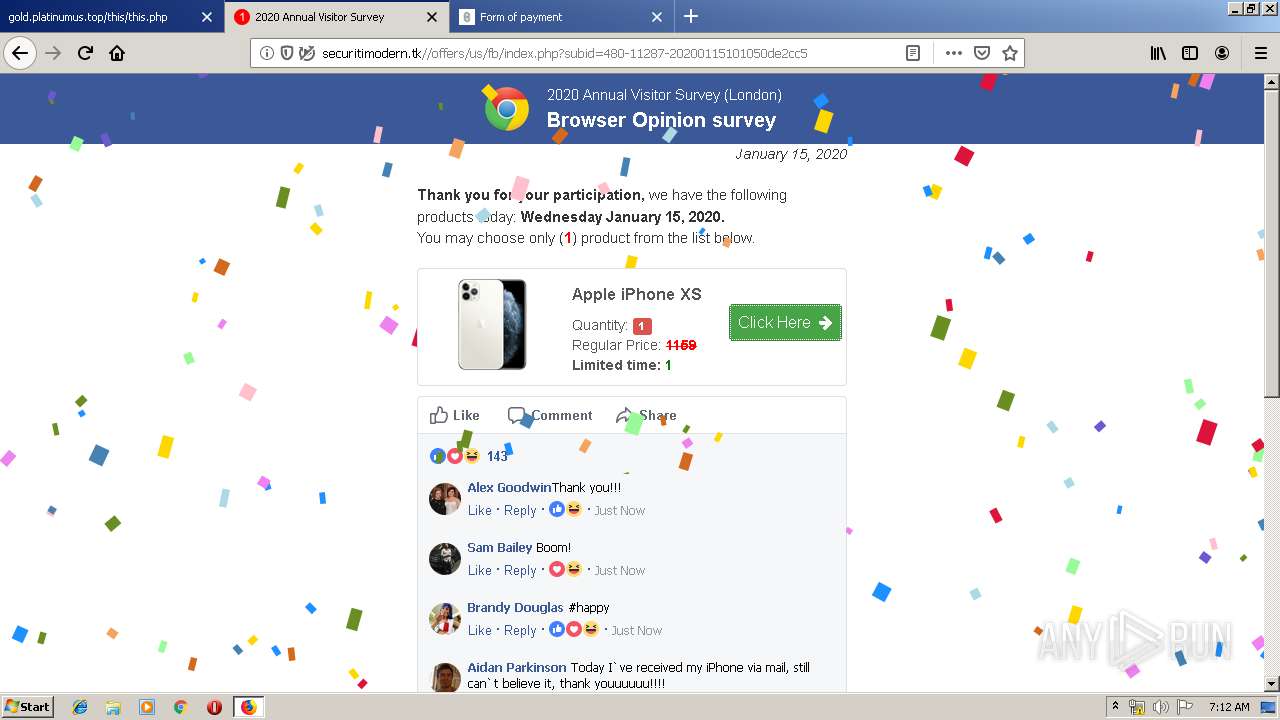The height and width of the screenshot is (720, 1280).
Task: Click the 7:12 AM taskbar clock
Action: [1229, 707]
